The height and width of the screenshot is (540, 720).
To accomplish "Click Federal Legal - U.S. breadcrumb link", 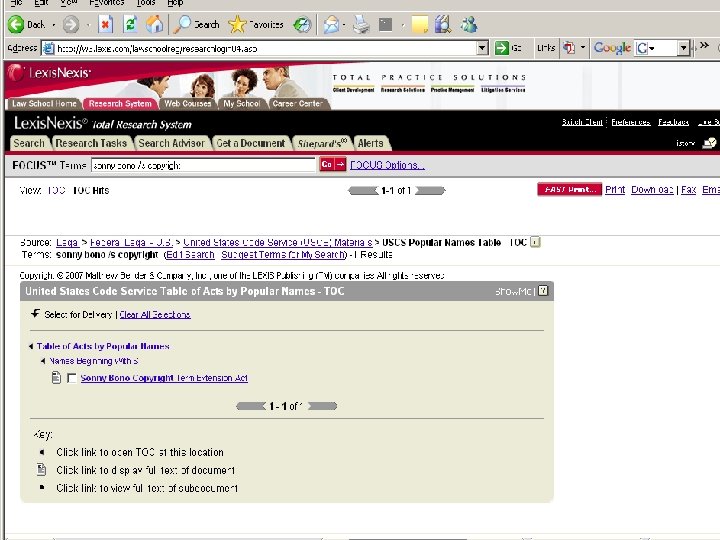I will pyautogui.click(x=131, y=242).
